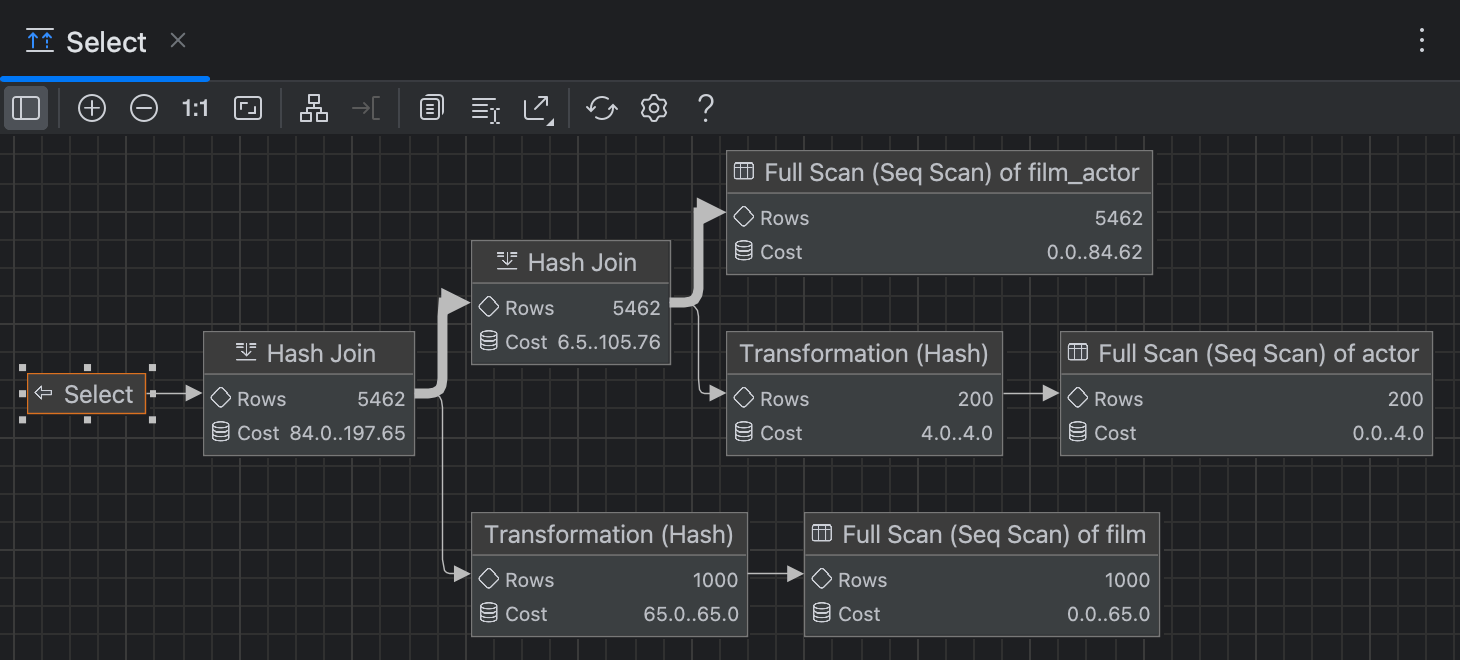Switch to the Select plan tab

pos(105,41)
